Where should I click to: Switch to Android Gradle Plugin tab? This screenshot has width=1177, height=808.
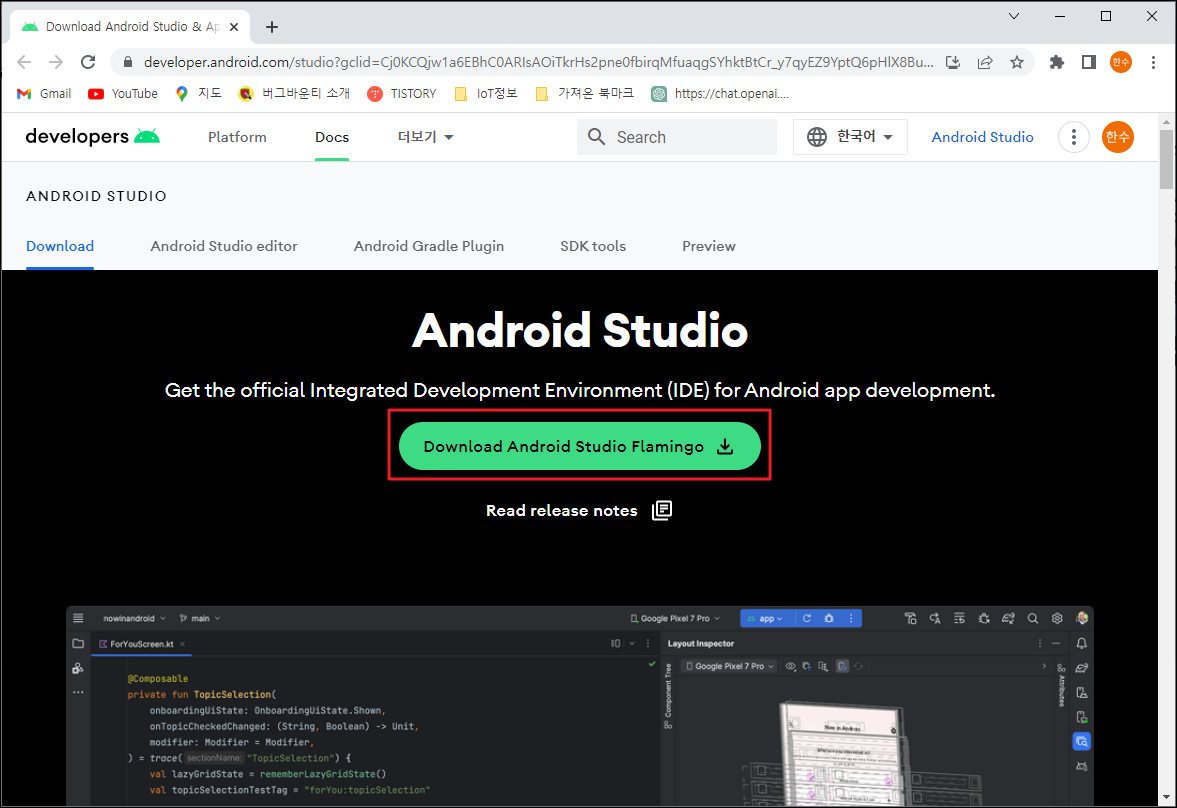click(429, 246)
